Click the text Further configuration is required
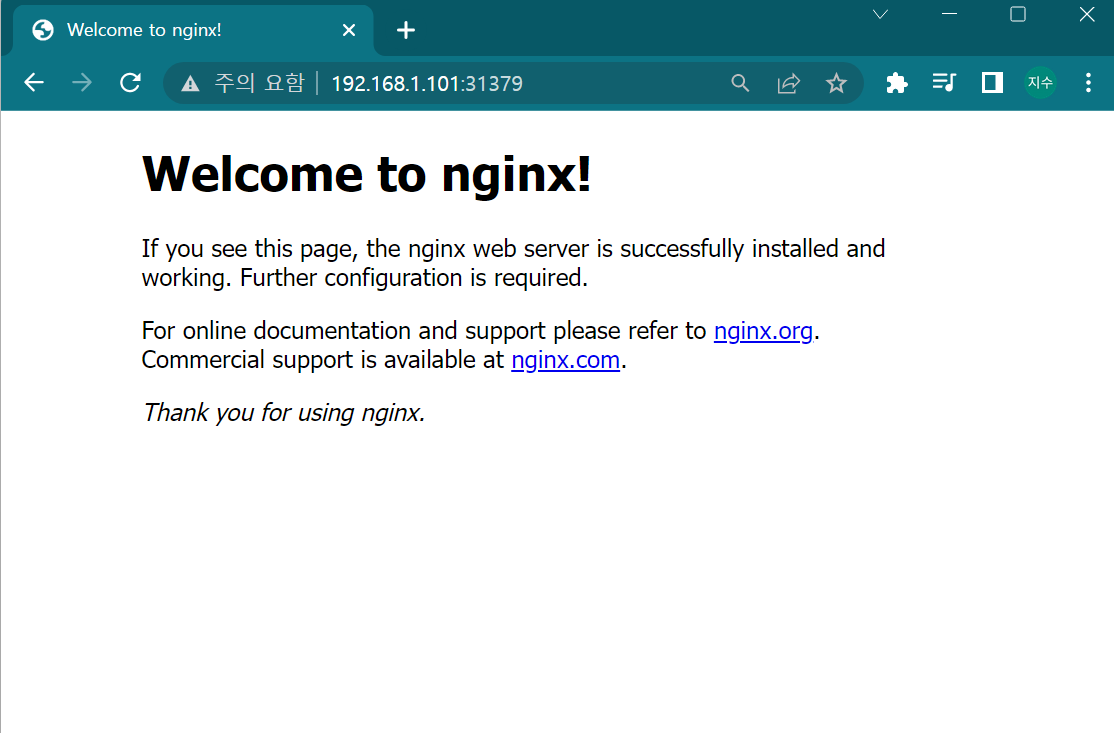This screenshot has height=733, width=1114. 414,278
